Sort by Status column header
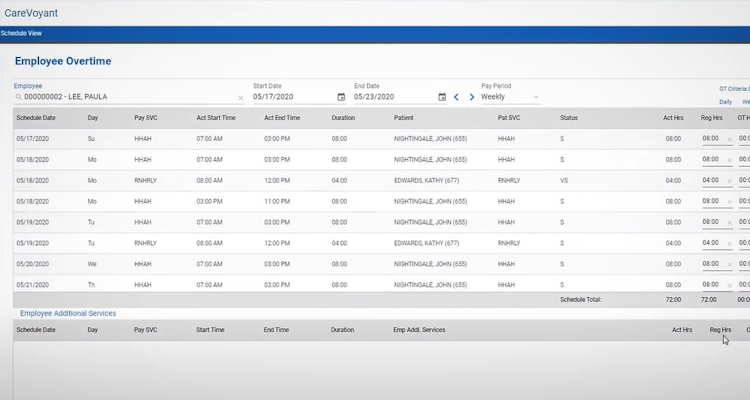Image resolution: width=750 pixels, height=400 pixels. tap(569, 118)
